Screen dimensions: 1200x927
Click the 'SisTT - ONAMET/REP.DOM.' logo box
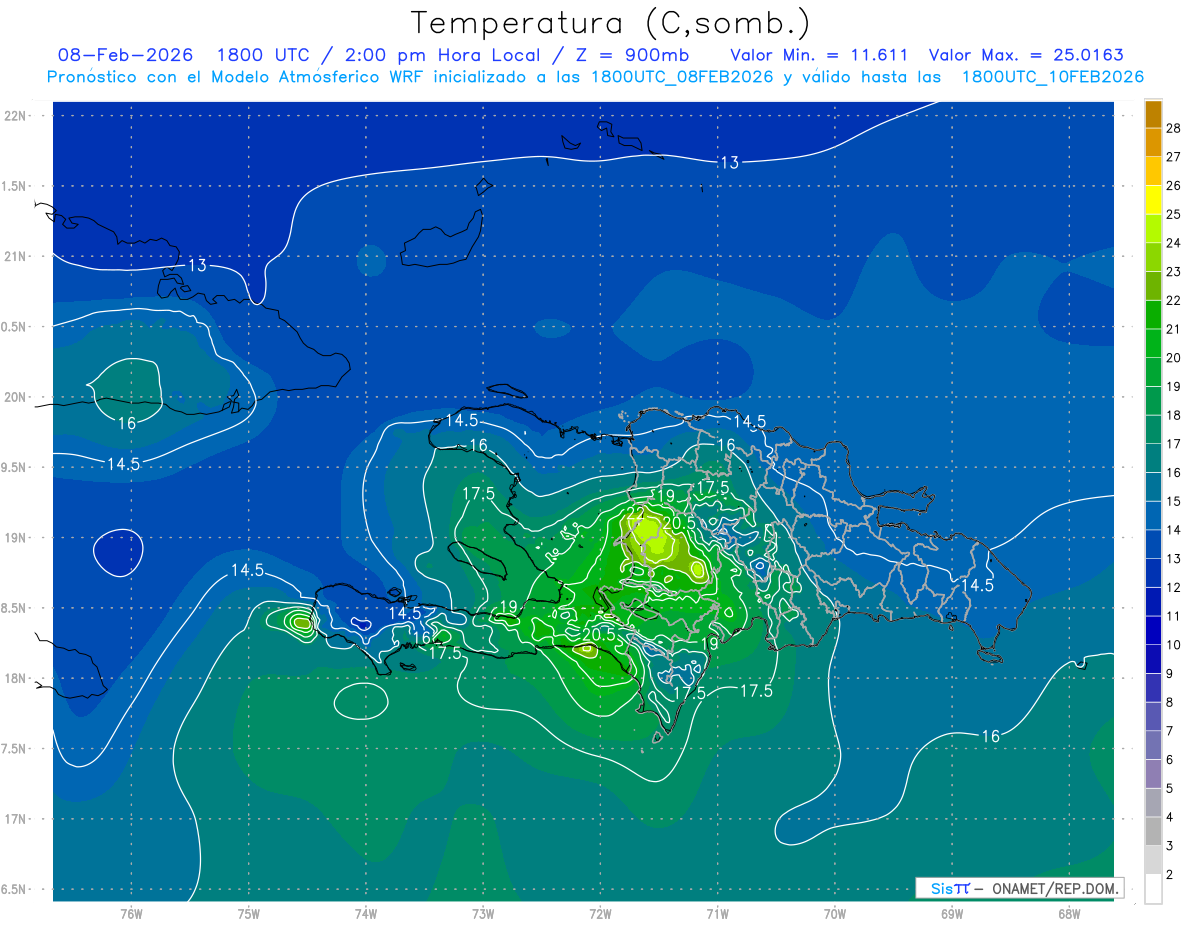1019,888
